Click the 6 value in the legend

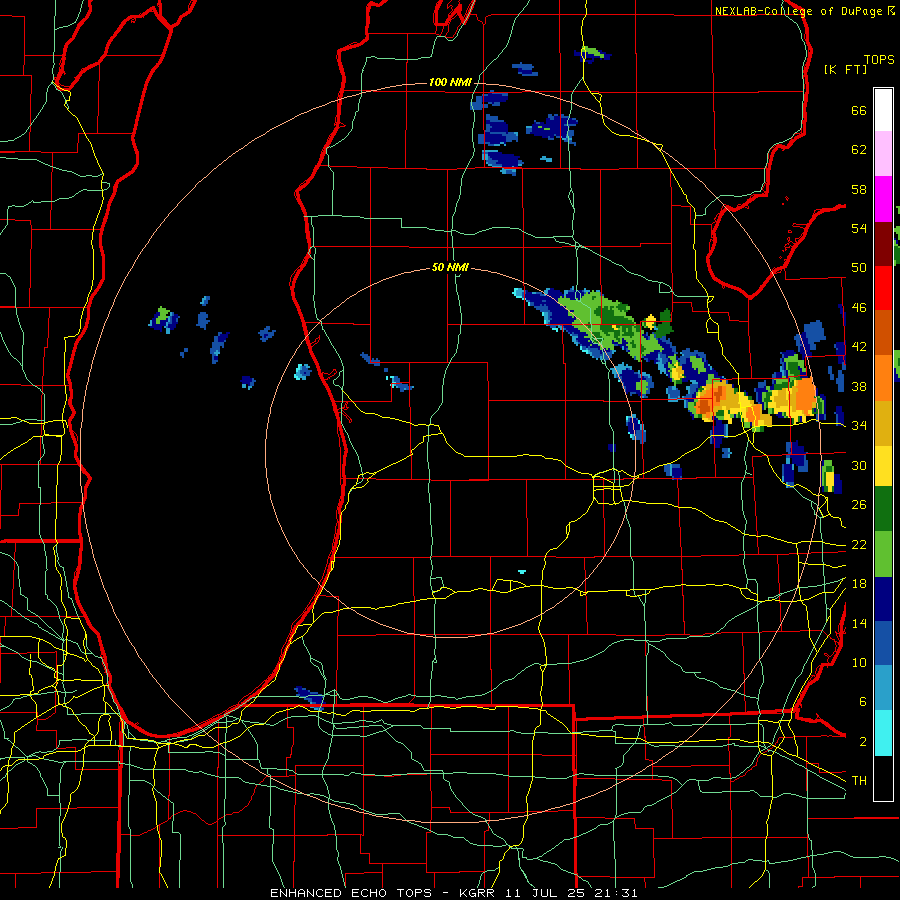point(863,702)
